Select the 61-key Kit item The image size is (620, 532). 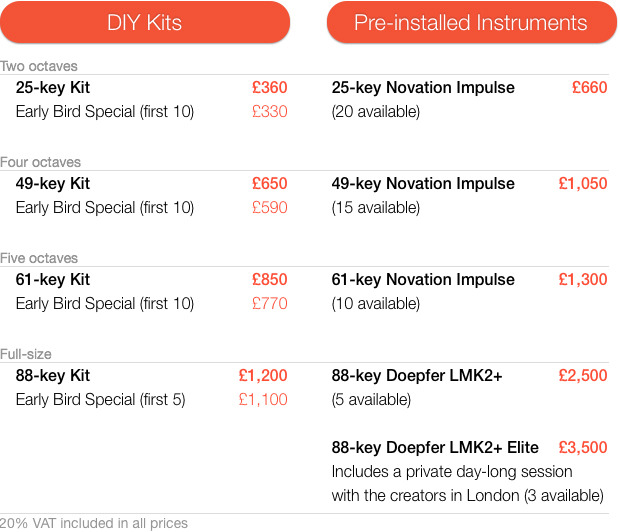click(x=53, y=280)
